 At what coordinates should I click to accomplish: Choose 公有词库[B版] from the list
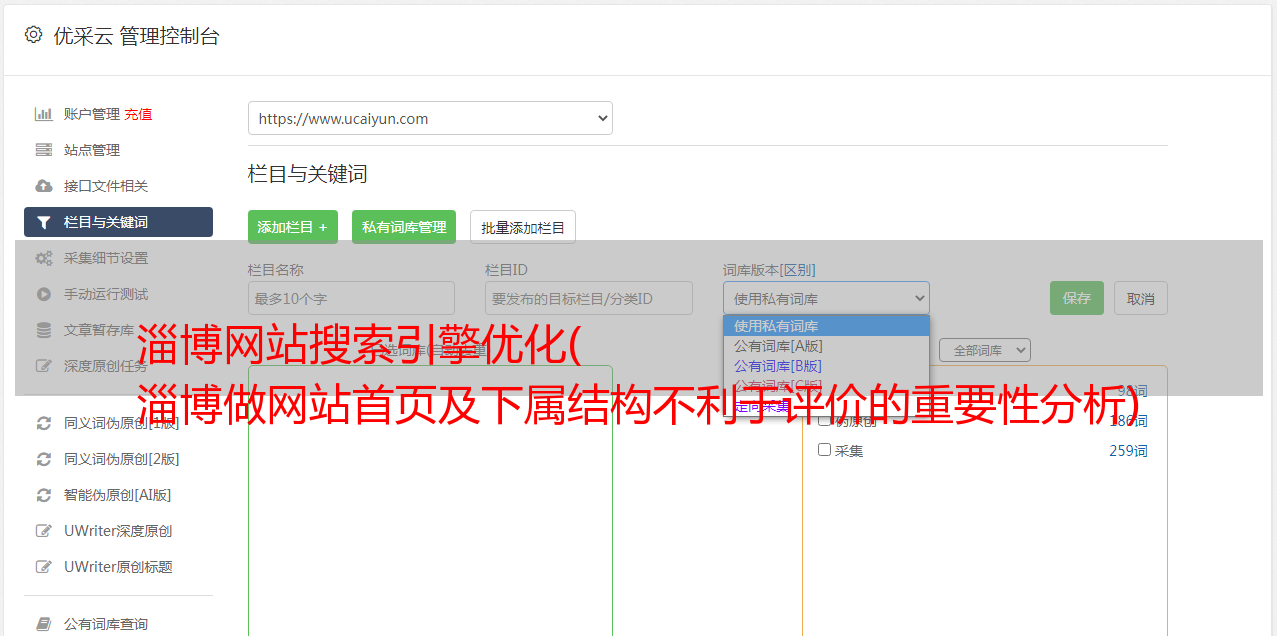tap(826, 366)
